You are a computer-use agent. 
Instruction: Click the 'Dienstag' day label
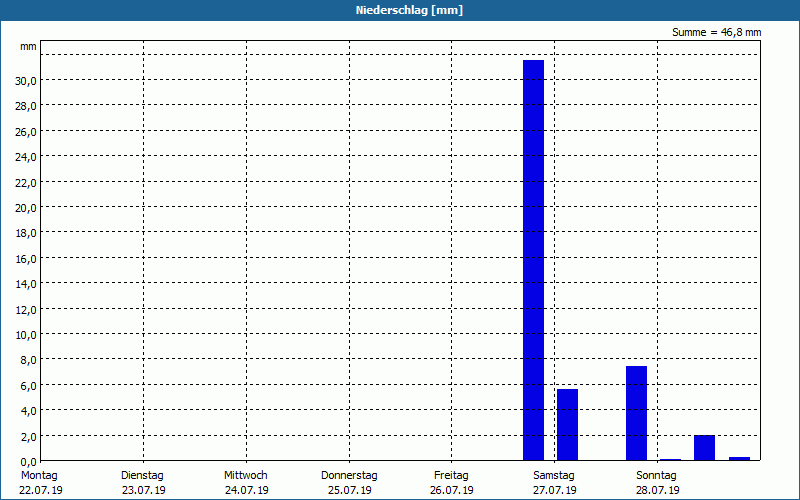point(142,476)
